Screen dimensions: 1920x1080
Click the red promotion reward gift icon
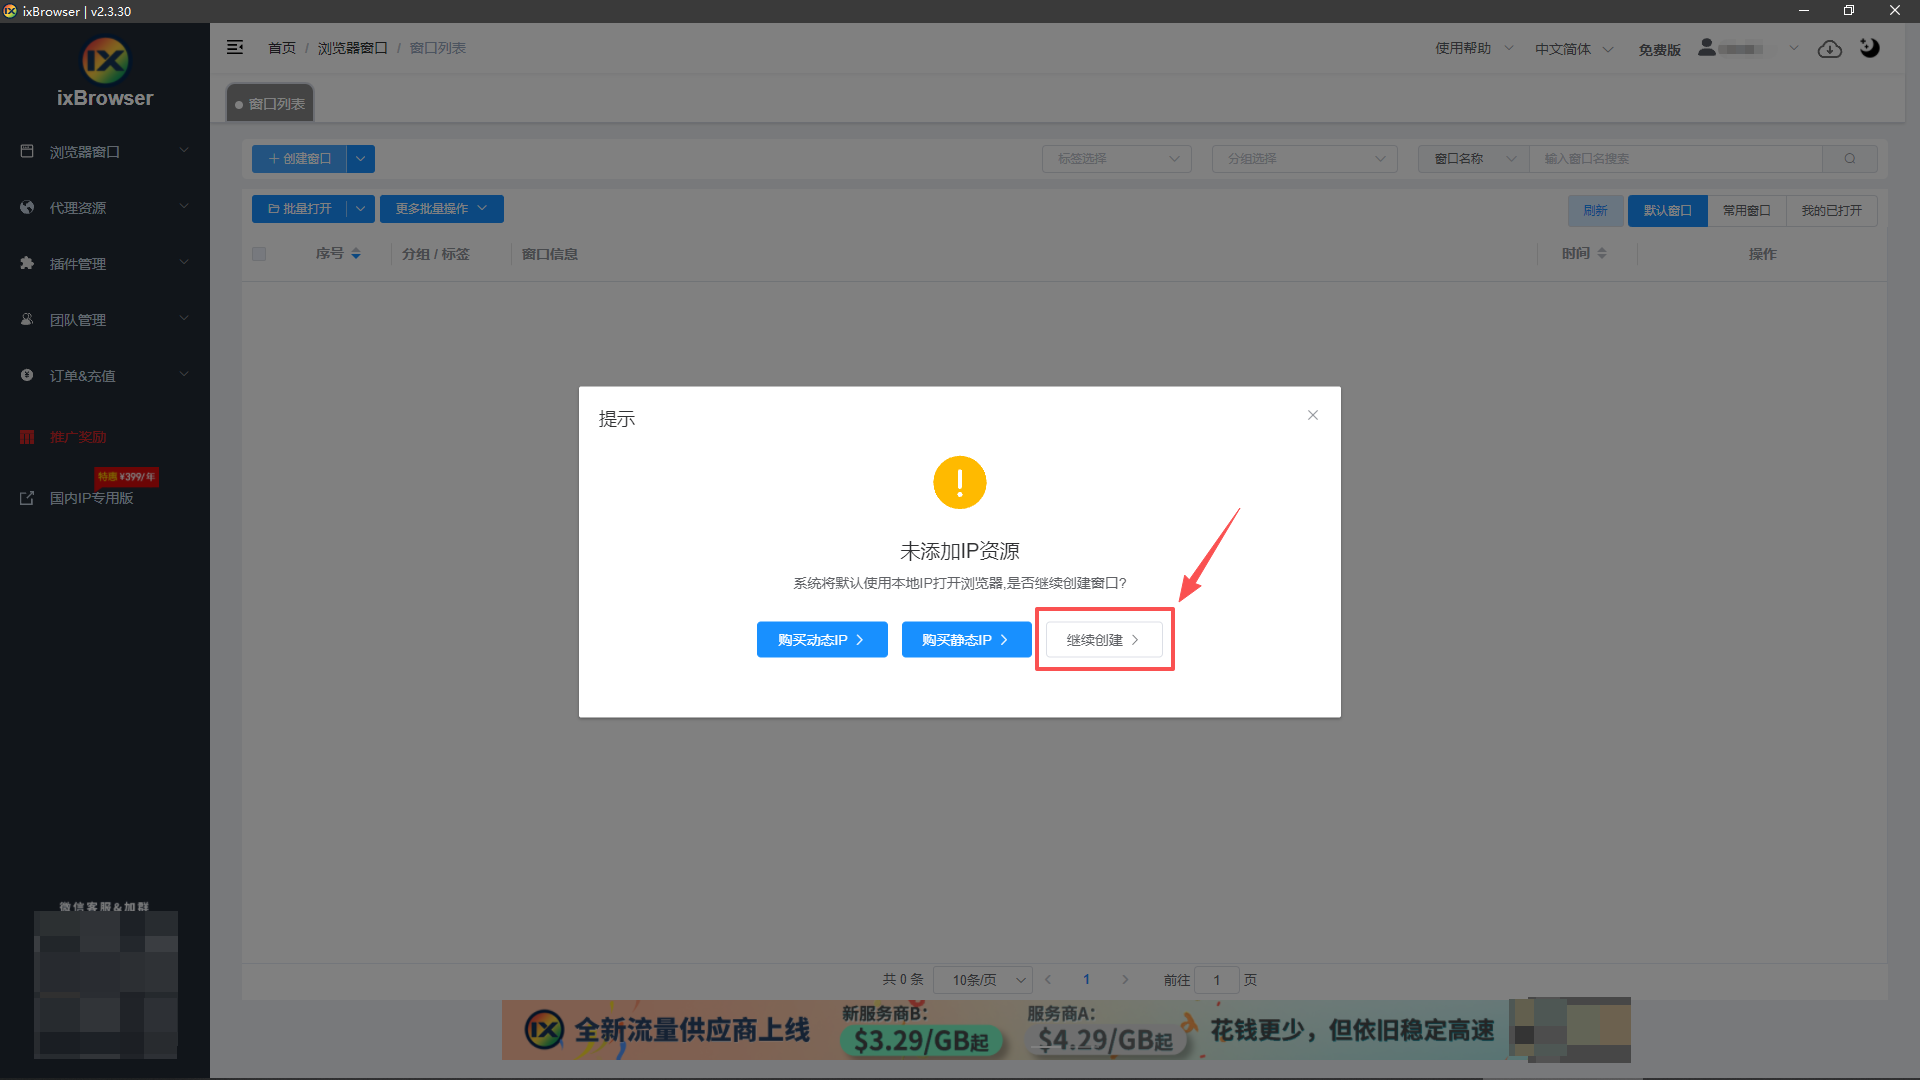tap(27, 437)
